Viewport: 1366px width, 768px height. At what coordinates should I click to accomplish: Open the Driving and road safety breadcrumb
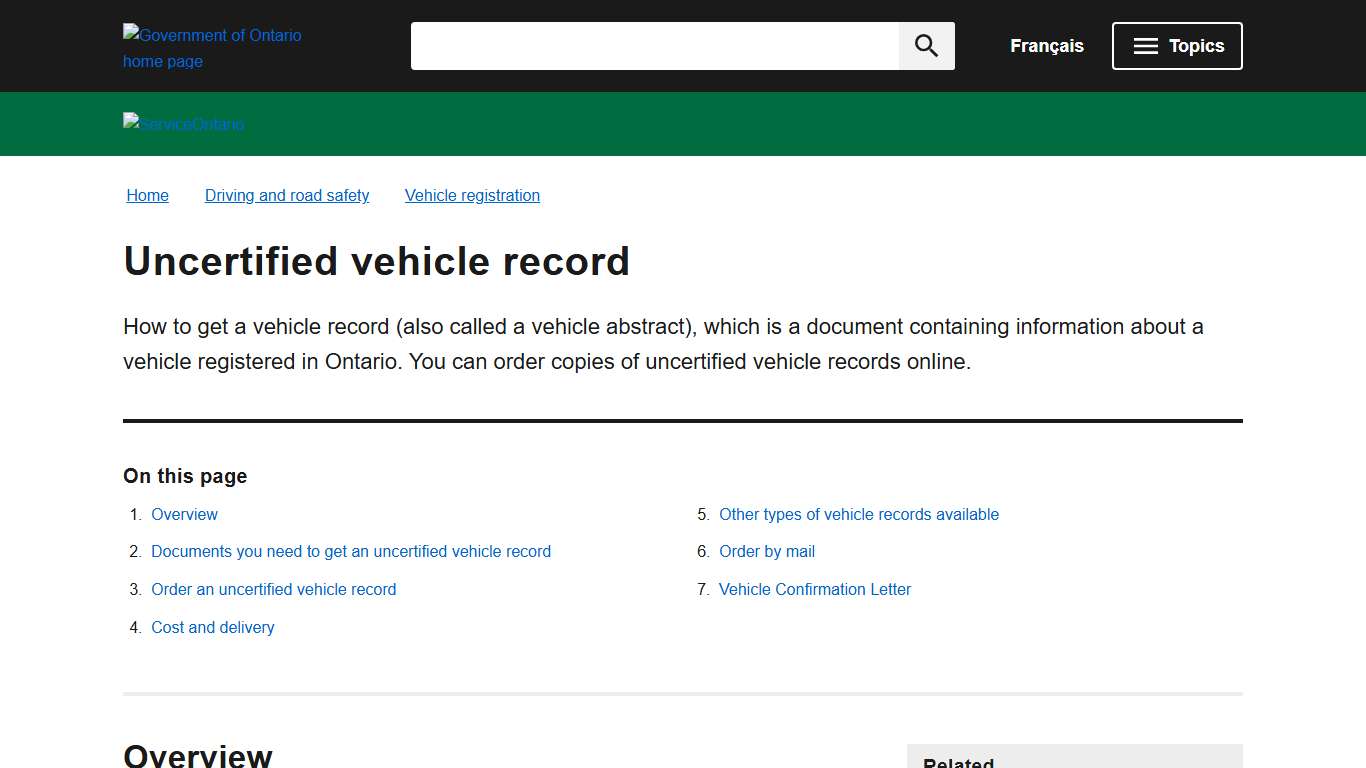287,195
